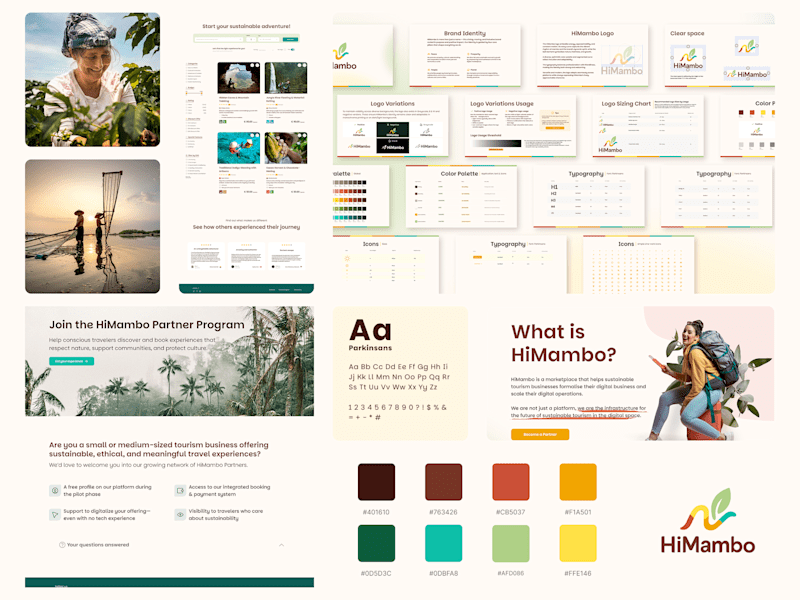The height and width of the screenshot is (600, 800).
Task: Open the Typography slide listing H1 and H2
Action: (x=589, y=196)
